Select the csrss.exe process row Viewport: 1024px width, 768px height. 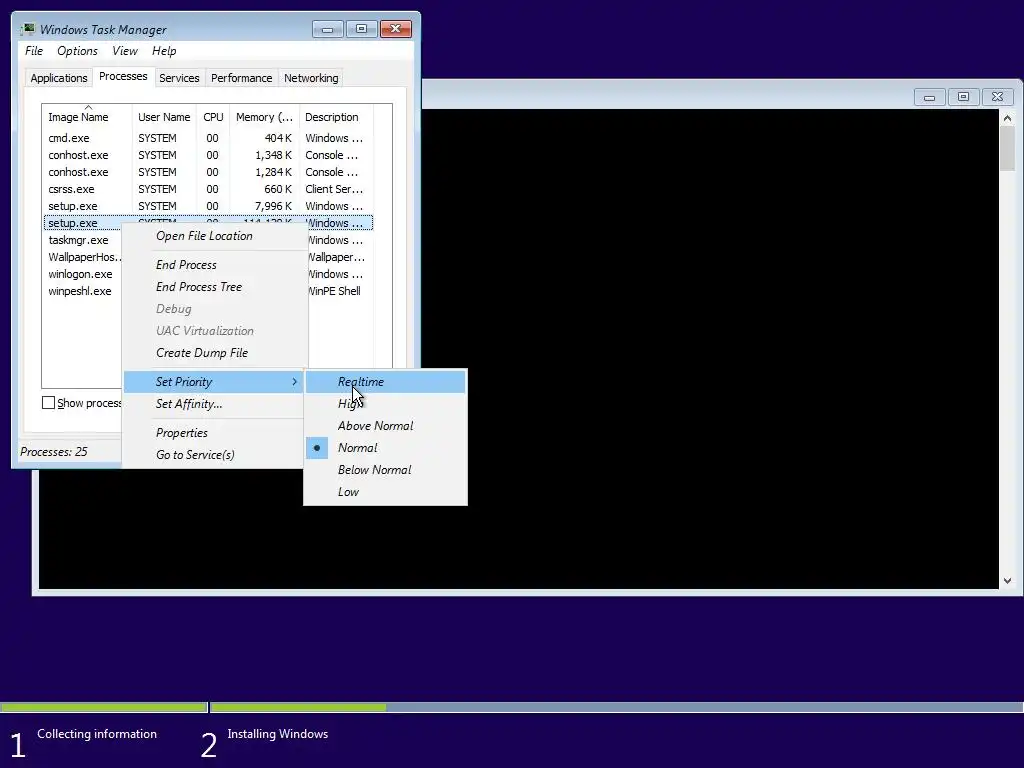(208, 189)
